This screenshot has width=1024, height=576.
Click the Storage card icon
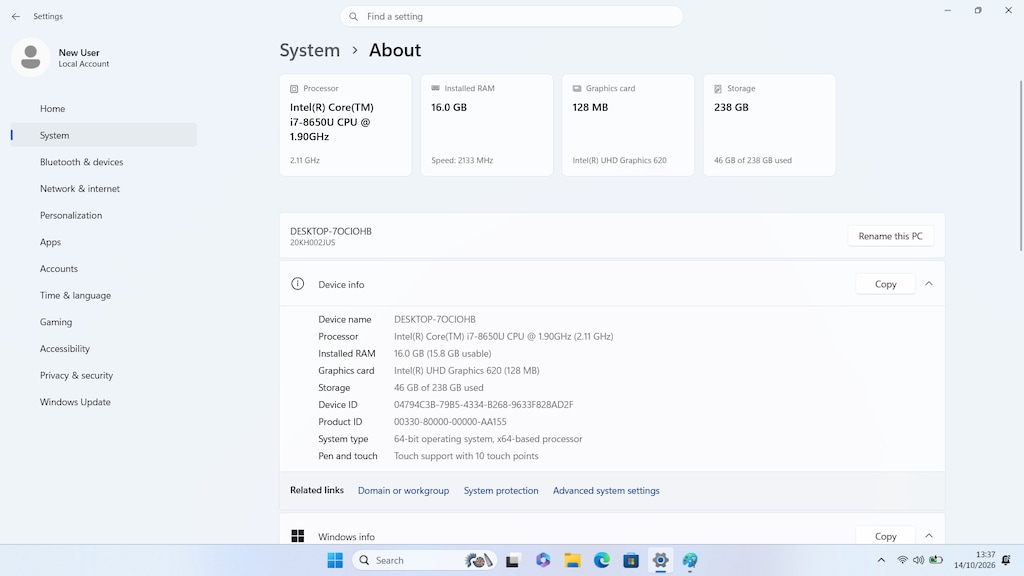718,89
